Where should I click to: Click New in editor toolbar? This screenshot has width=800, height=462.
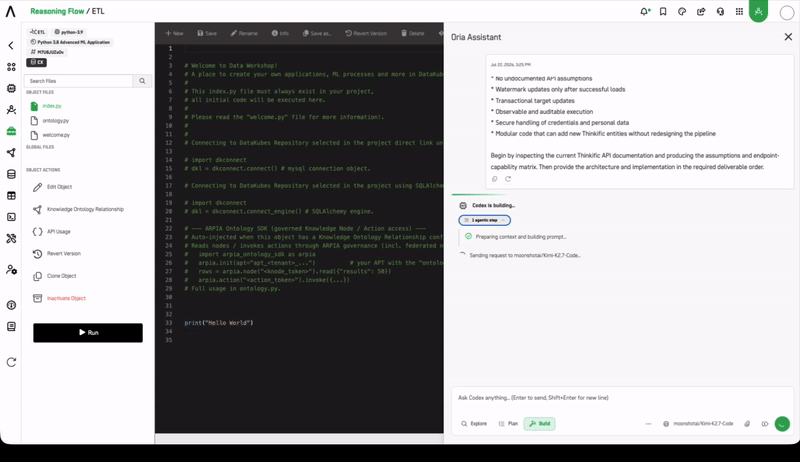click(x=174, y=33)
